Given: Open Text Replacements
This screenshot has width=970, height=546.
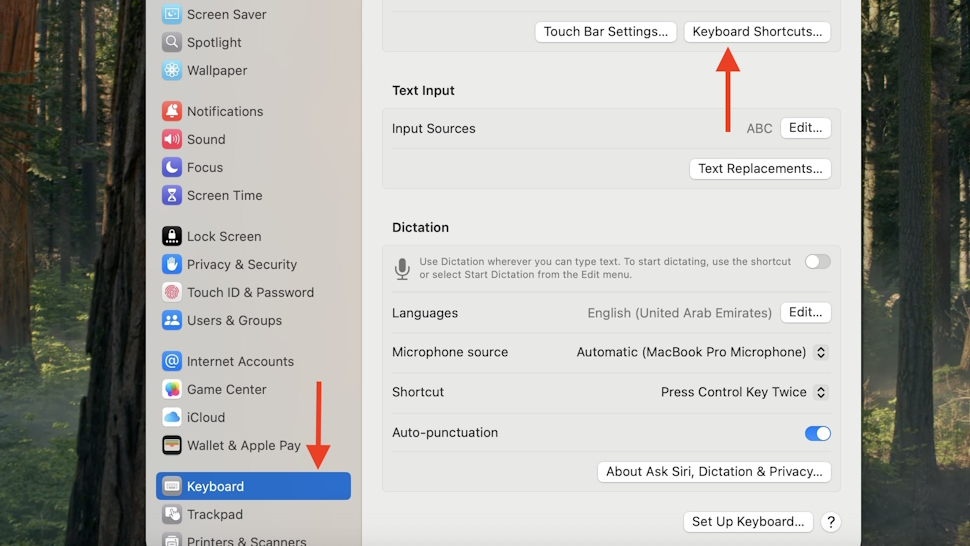Looking at the screenshot, I should click(x=760, y=169).
